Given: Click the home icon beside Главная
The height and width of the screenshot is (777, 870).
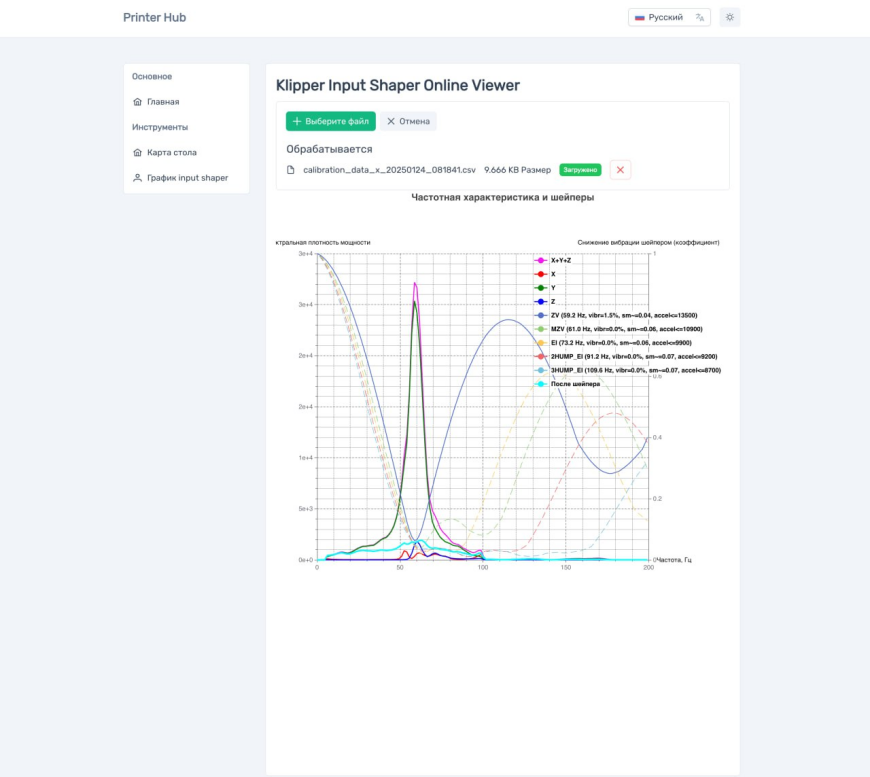Looking at the screenshot, I should pyautogui.click(x=138, y=102).
